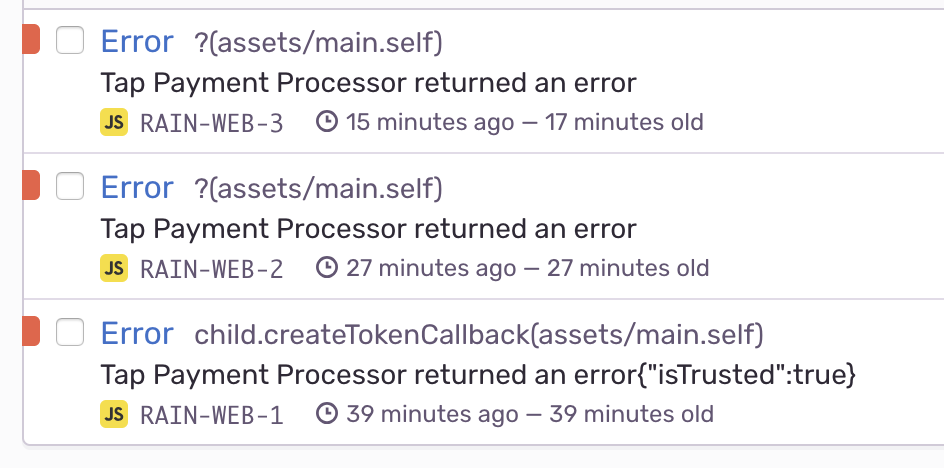Click the RAIN-WEB-1 short ID
The height and width of the screenshot is (468, 944).
coord(211,414)
